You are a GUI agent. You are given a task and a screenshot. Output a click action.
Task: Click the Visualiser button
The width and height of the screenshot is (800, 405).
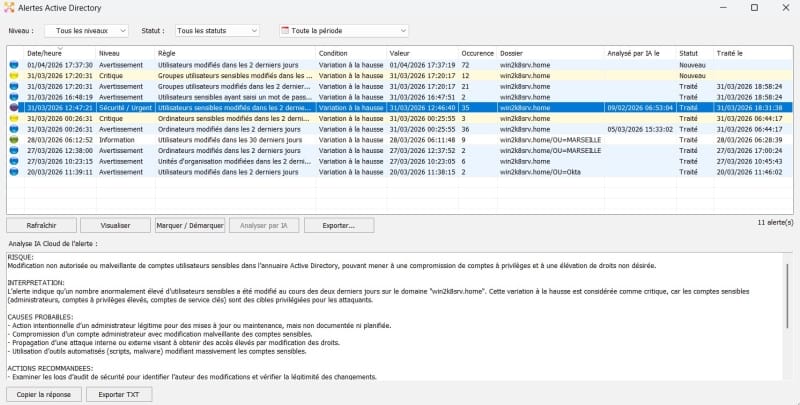point(116,226)
